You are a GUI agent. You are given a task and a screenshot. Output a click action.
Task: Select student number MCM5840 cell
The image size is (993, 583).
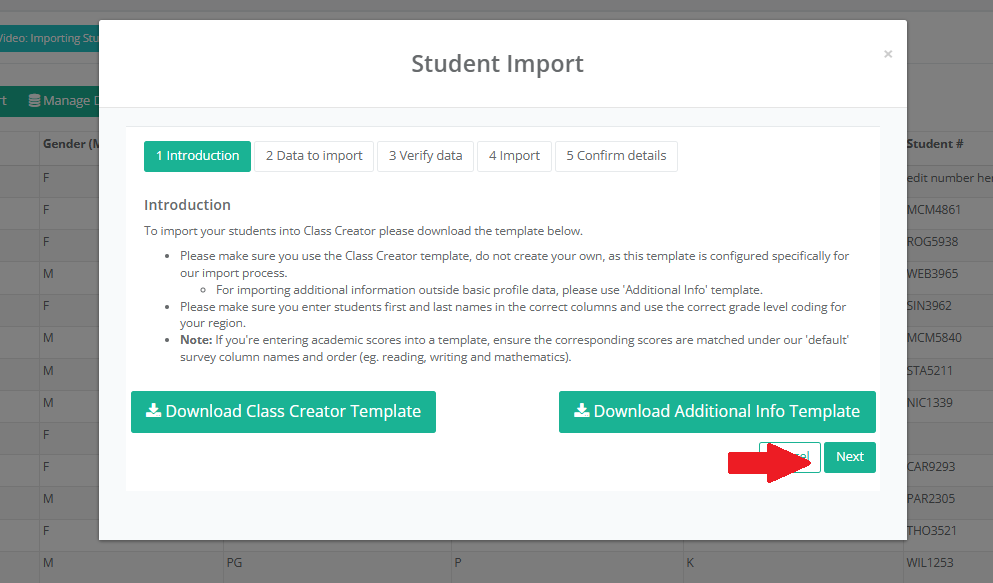coord(934,338)
